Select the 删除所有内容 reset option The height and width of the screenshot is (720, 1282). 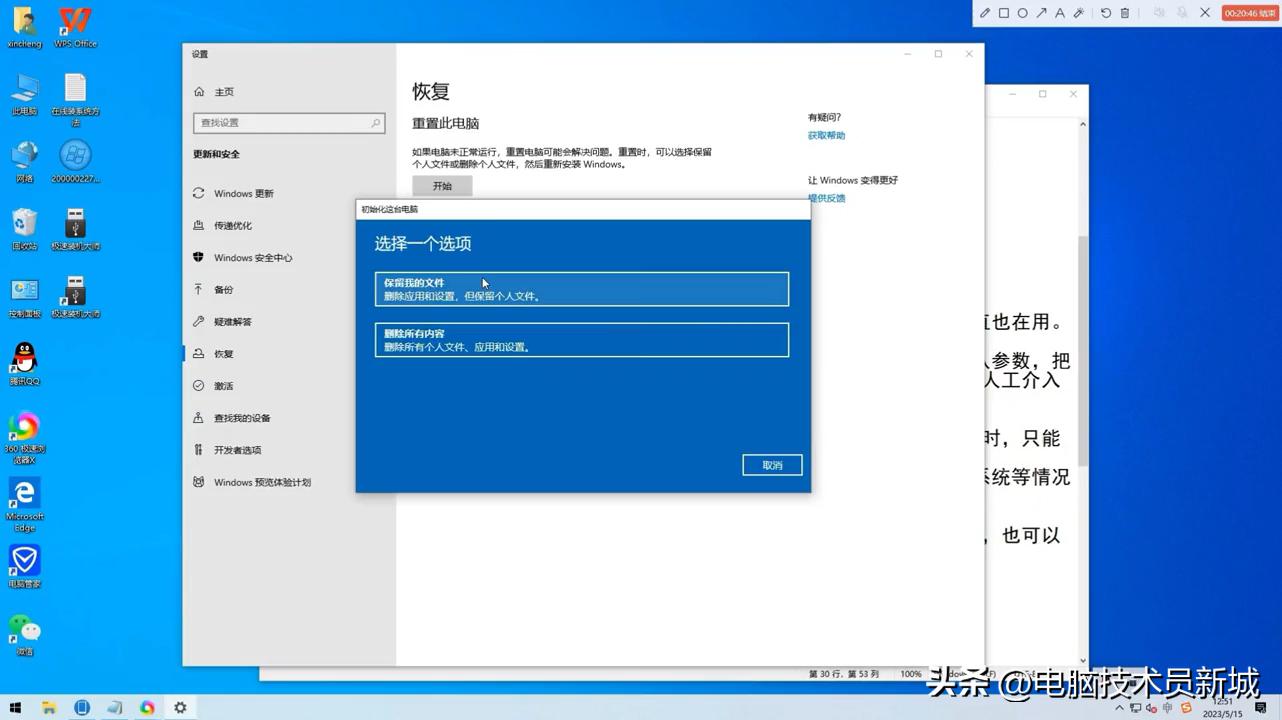[580, 339]
